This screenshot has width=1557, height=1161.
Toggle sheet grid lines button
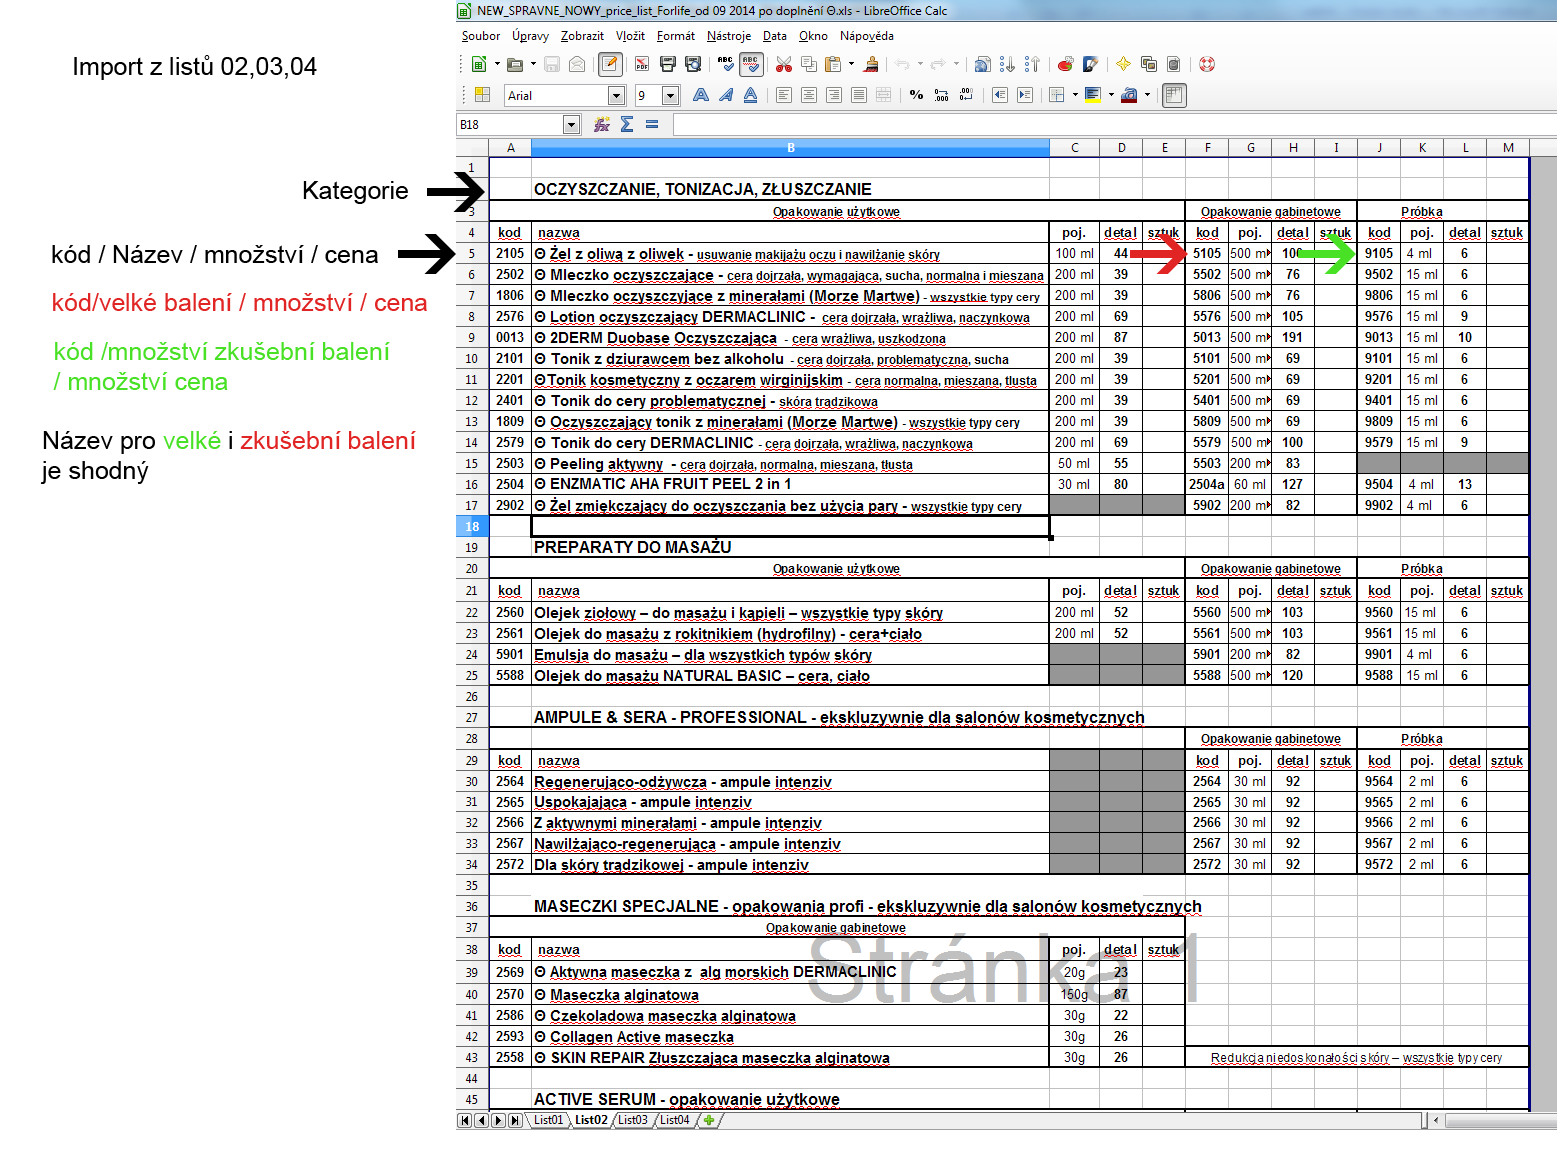[1175, 95]
